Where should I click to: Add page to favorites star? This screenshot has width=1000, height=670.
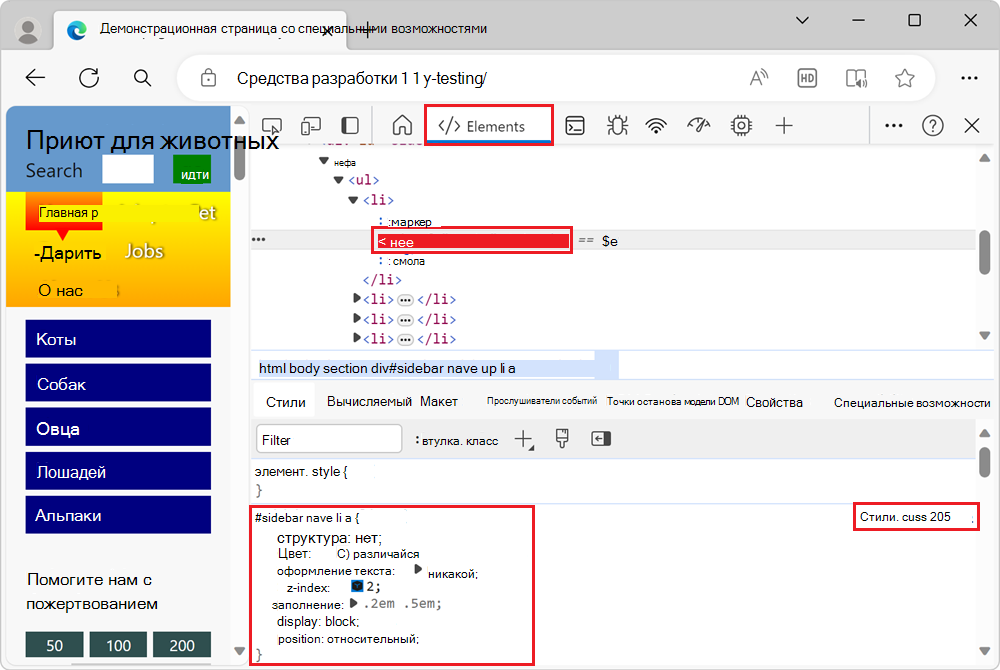click(904, 78)
